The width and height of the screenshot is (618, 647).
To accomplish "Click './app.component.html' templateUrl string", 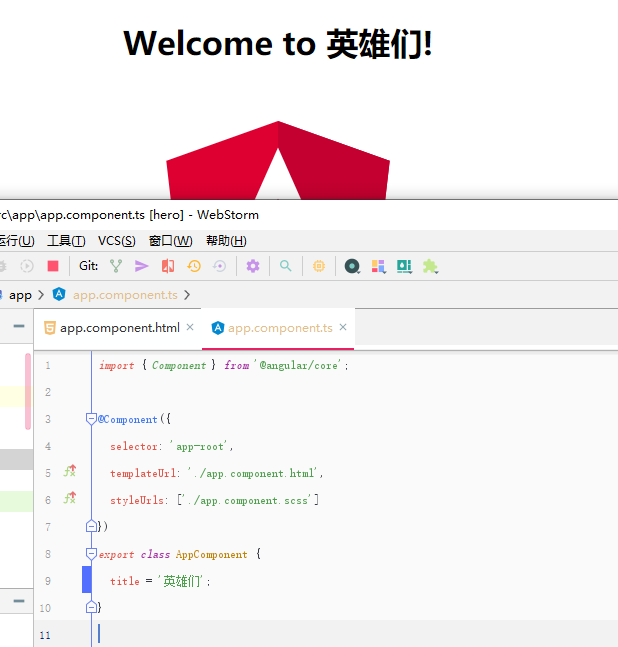I will click(253, 473).
